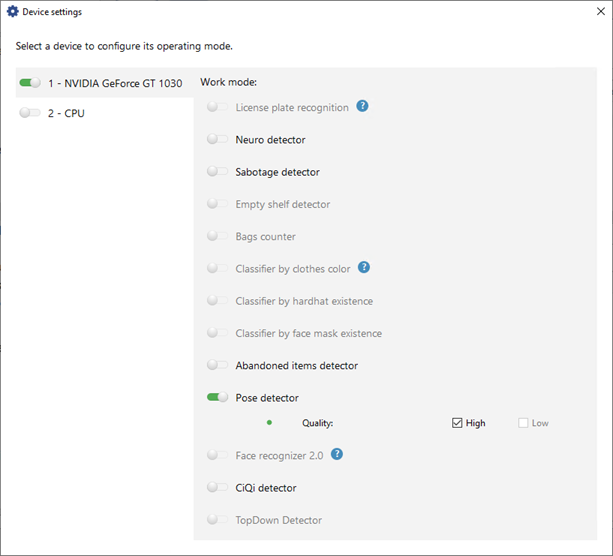Turn on the Neuro detector switch
Viewport: 613px width, 556px height.
coord(217,140)
